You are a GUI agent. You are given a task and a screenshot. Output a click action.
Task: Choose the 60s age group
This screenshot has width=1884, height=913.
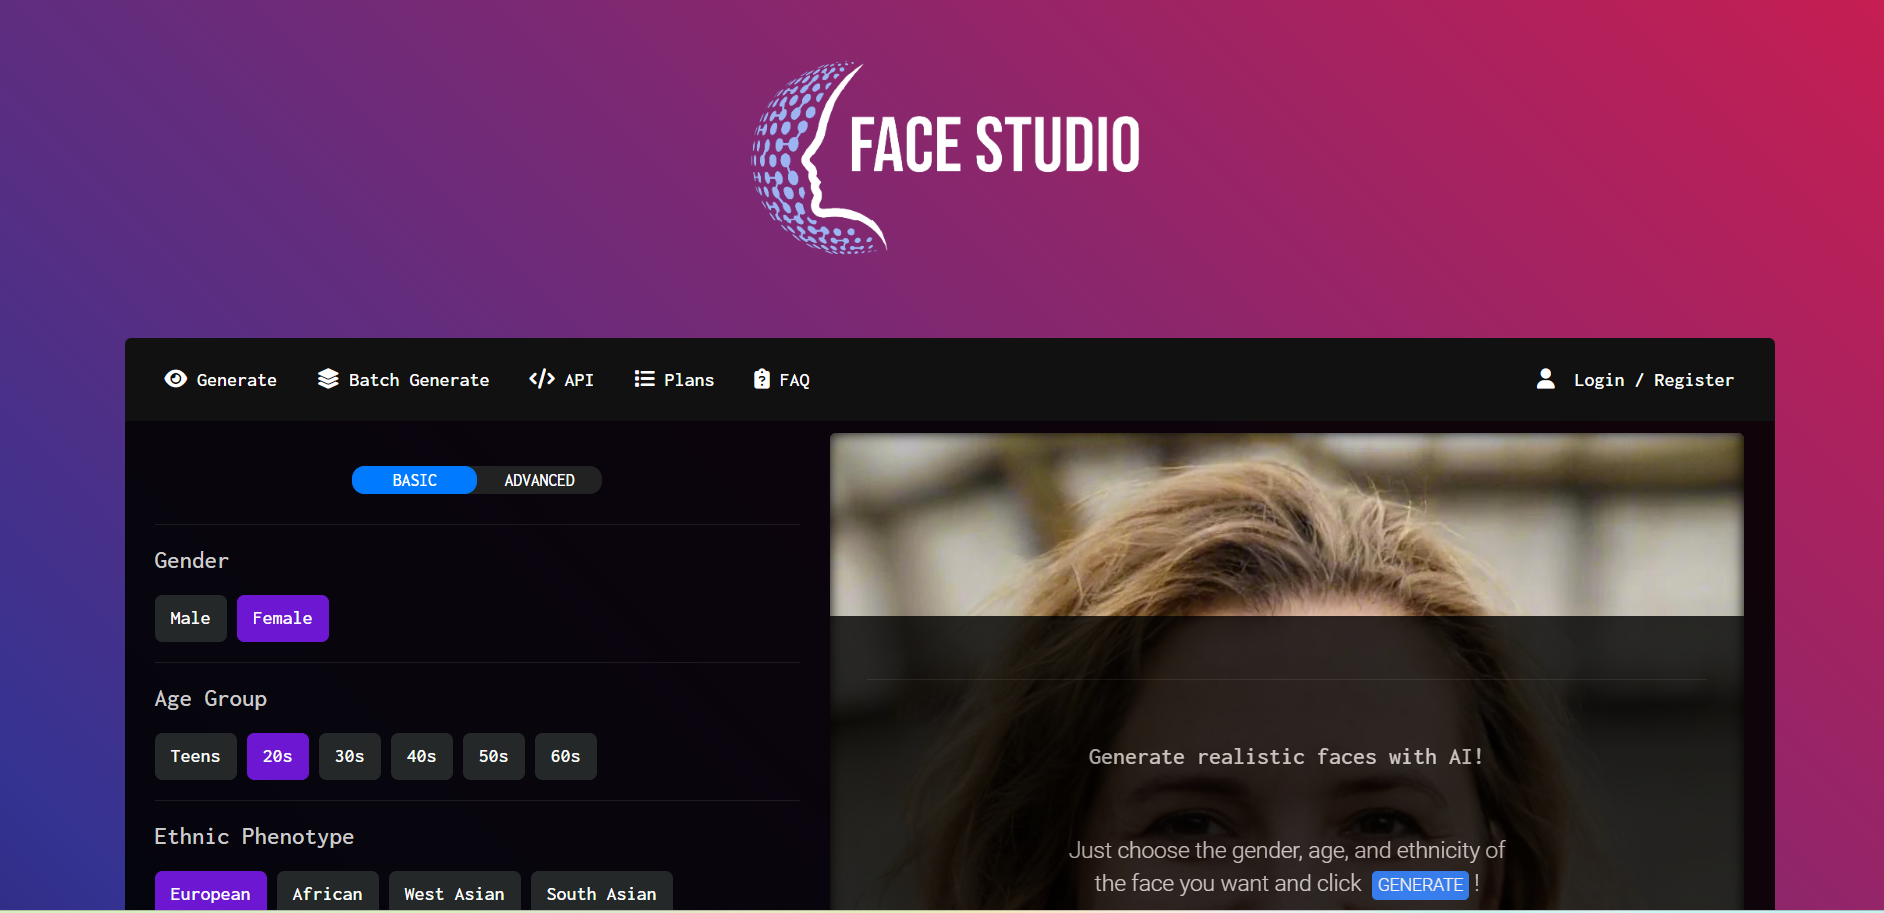pos(565,756)
